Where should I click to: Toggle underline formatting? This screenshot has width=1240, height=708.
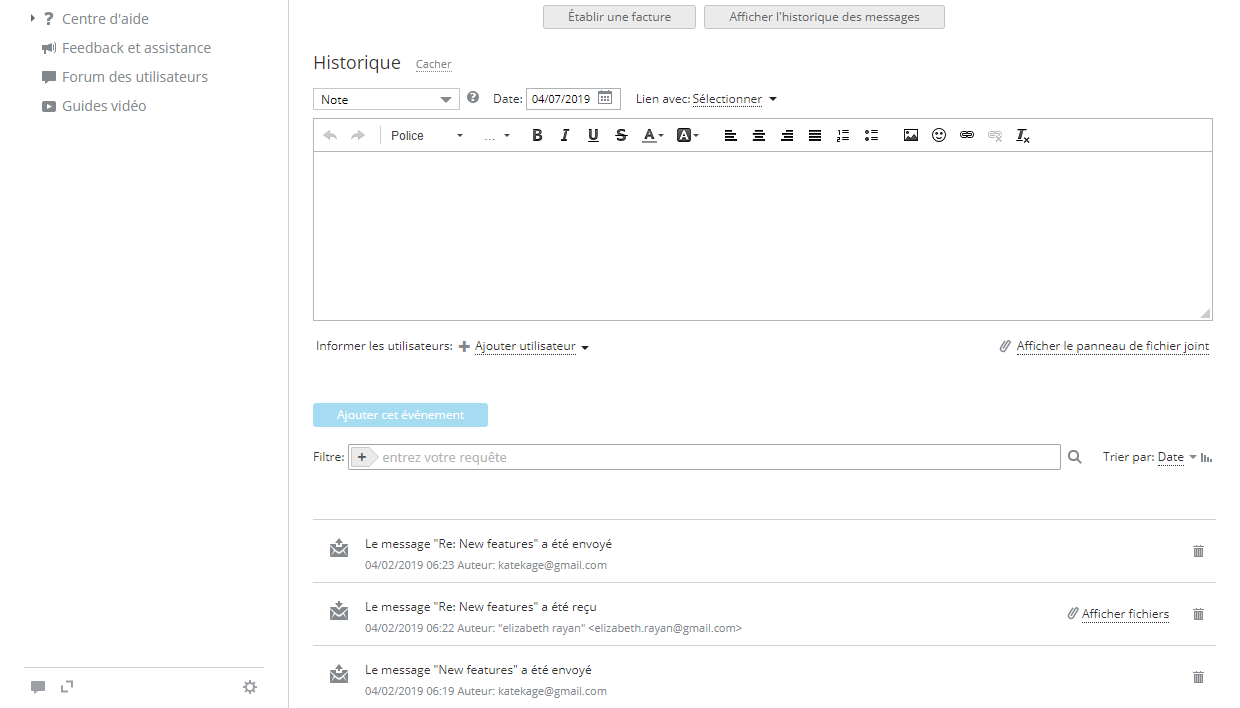pos(593,136)
